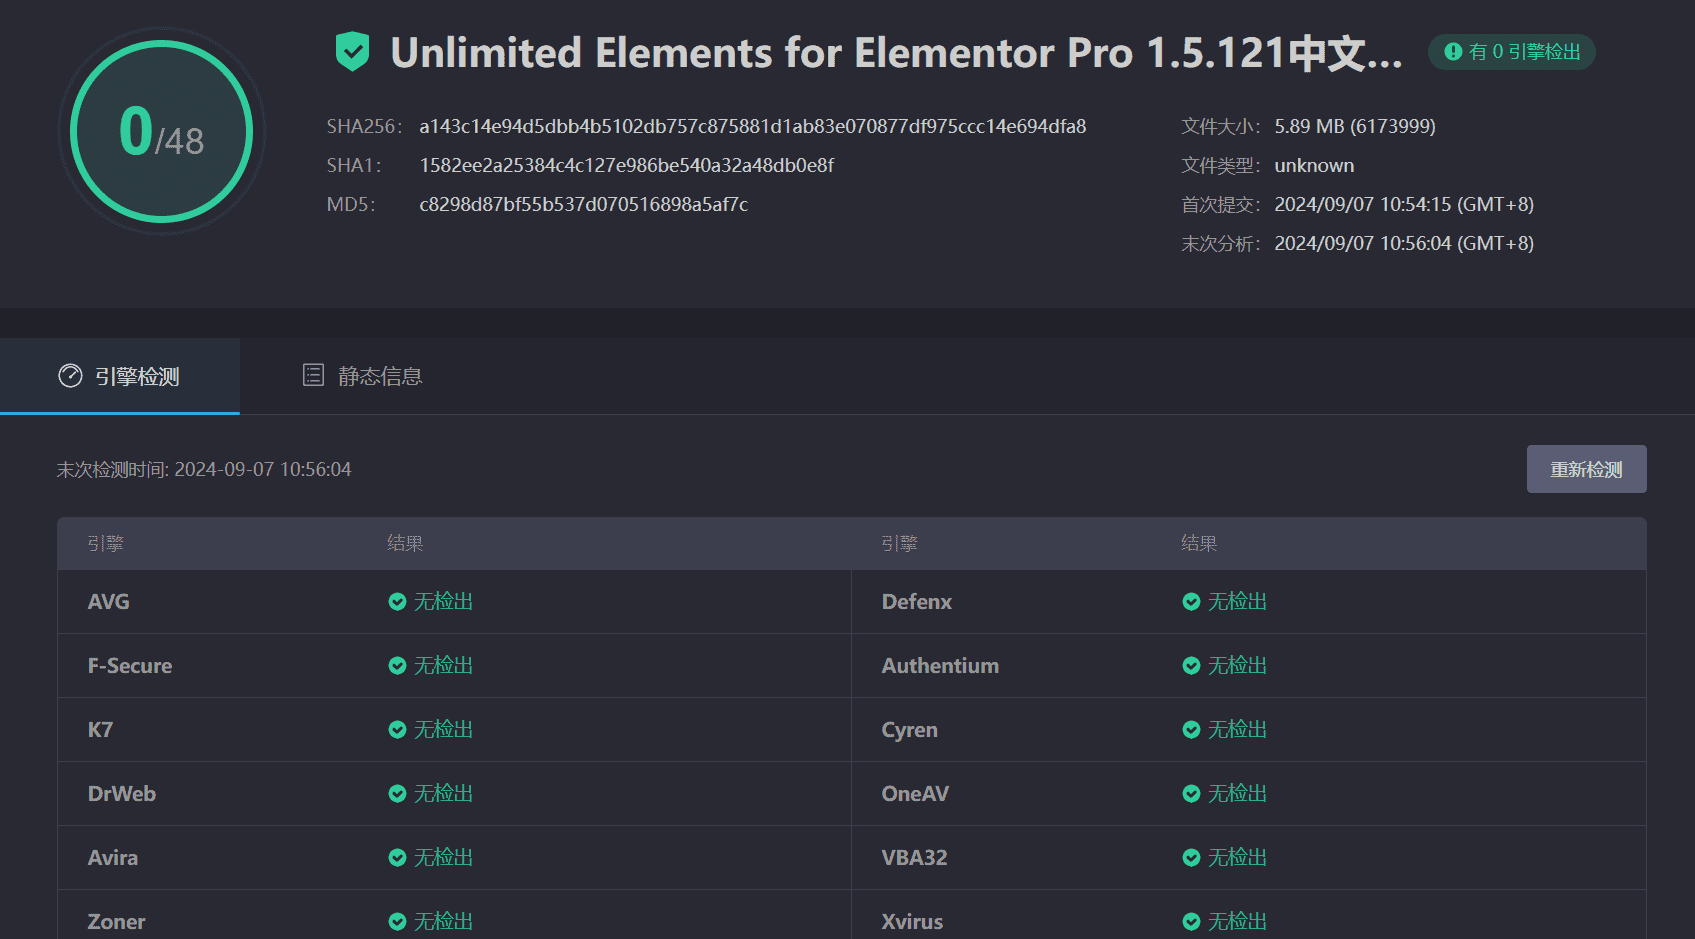Select the SHA1 hash value

point(626,166)
